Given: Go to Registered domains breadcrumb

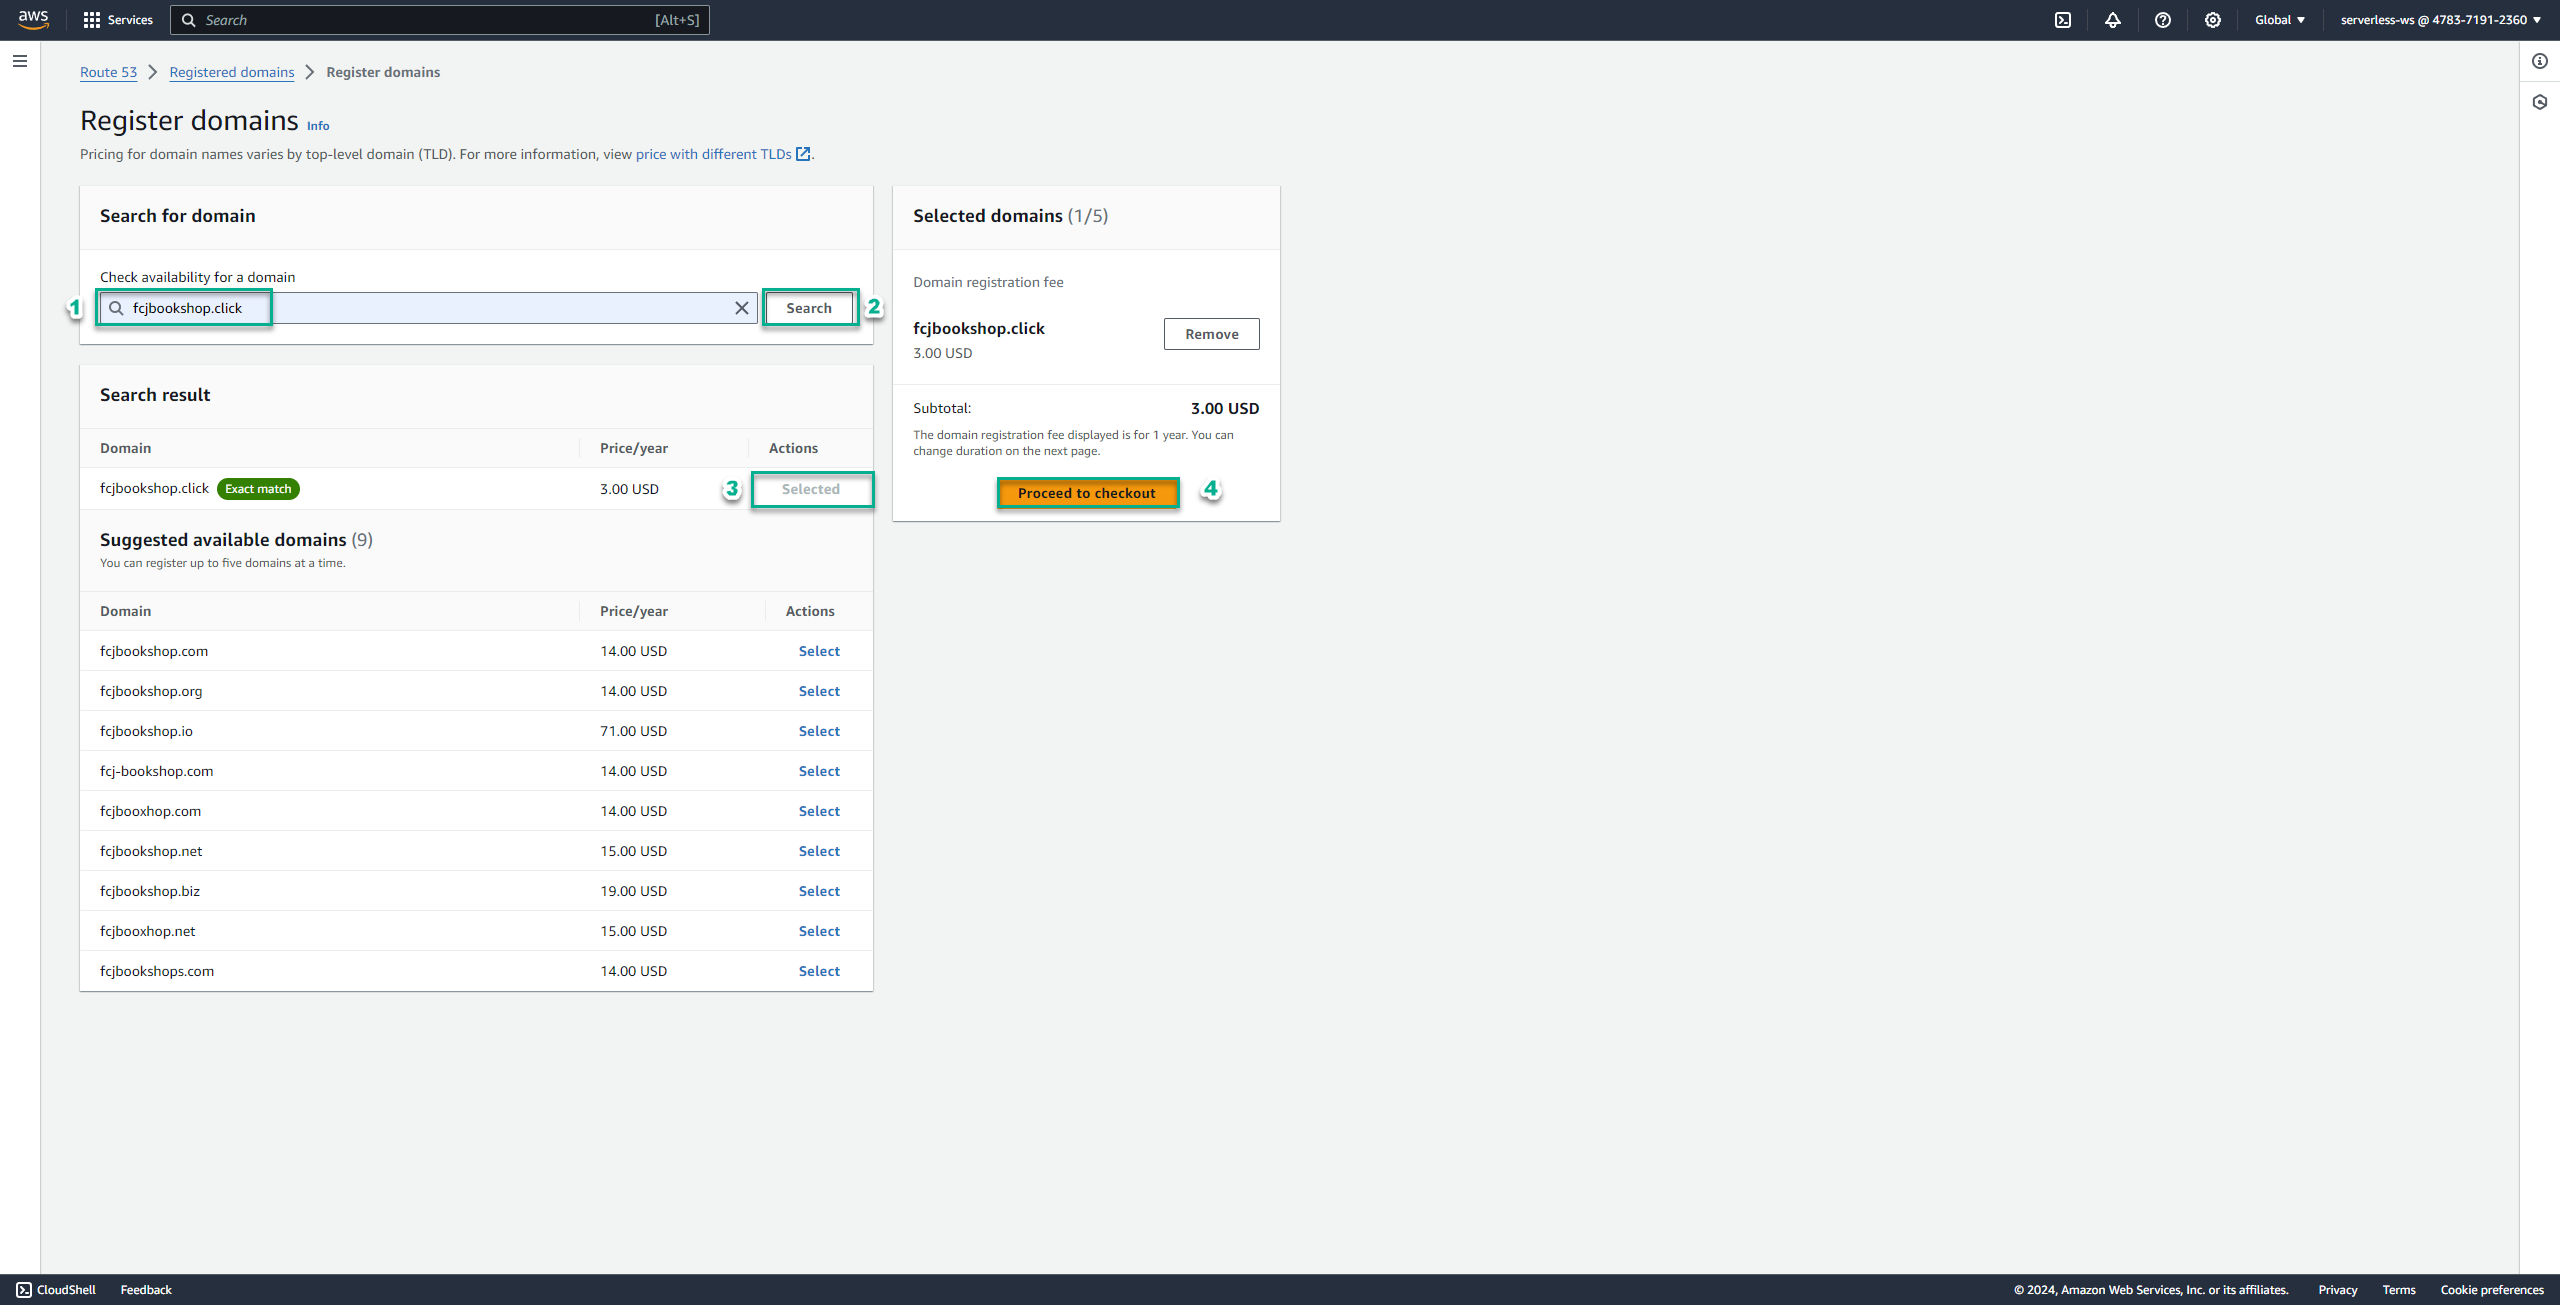Looking at the screenshot, I should [232, 72].
